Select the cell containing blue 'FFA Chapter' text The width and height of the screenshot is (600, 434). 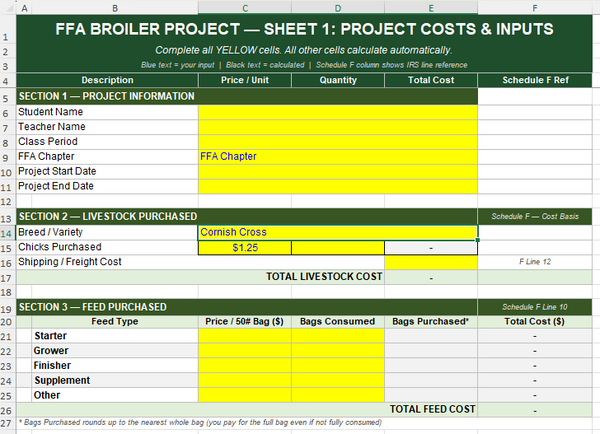tap(338, 157)
